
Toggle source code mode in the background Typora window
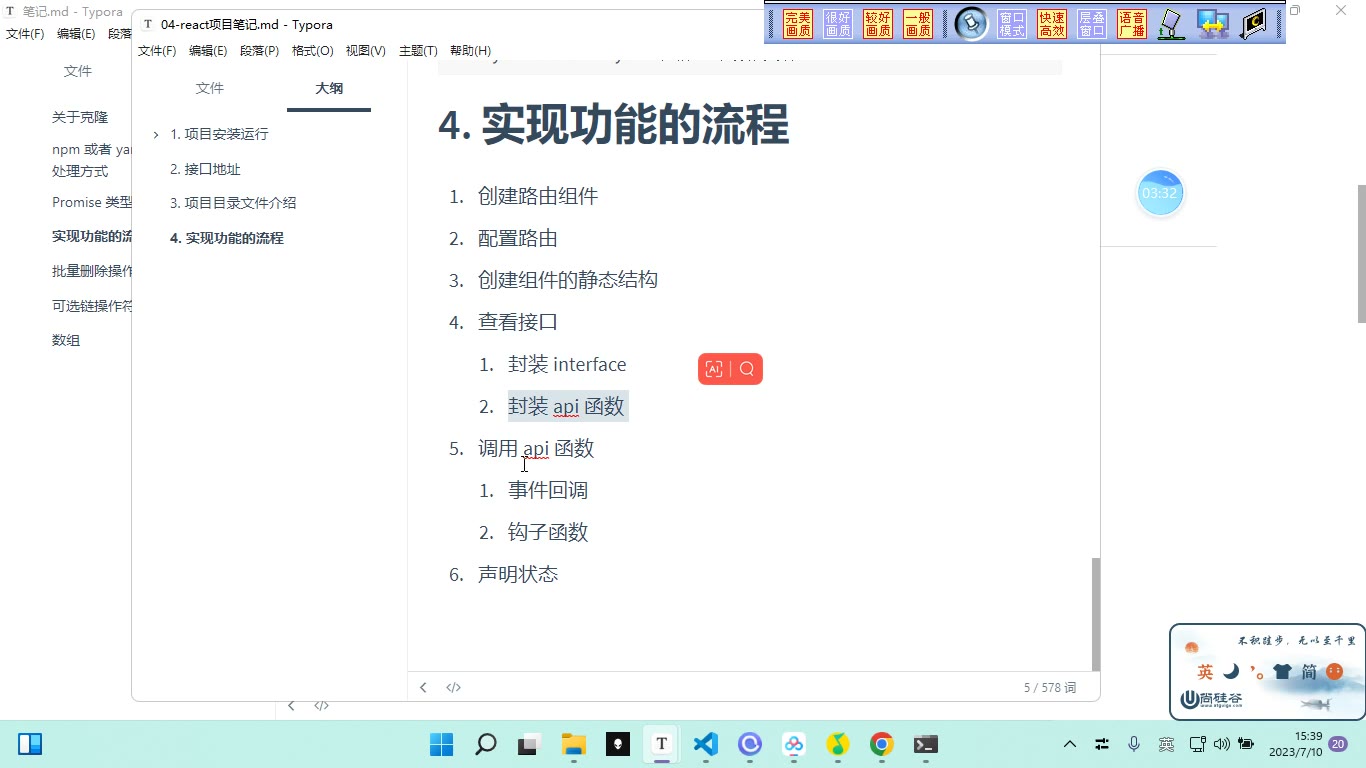(321, 705)
